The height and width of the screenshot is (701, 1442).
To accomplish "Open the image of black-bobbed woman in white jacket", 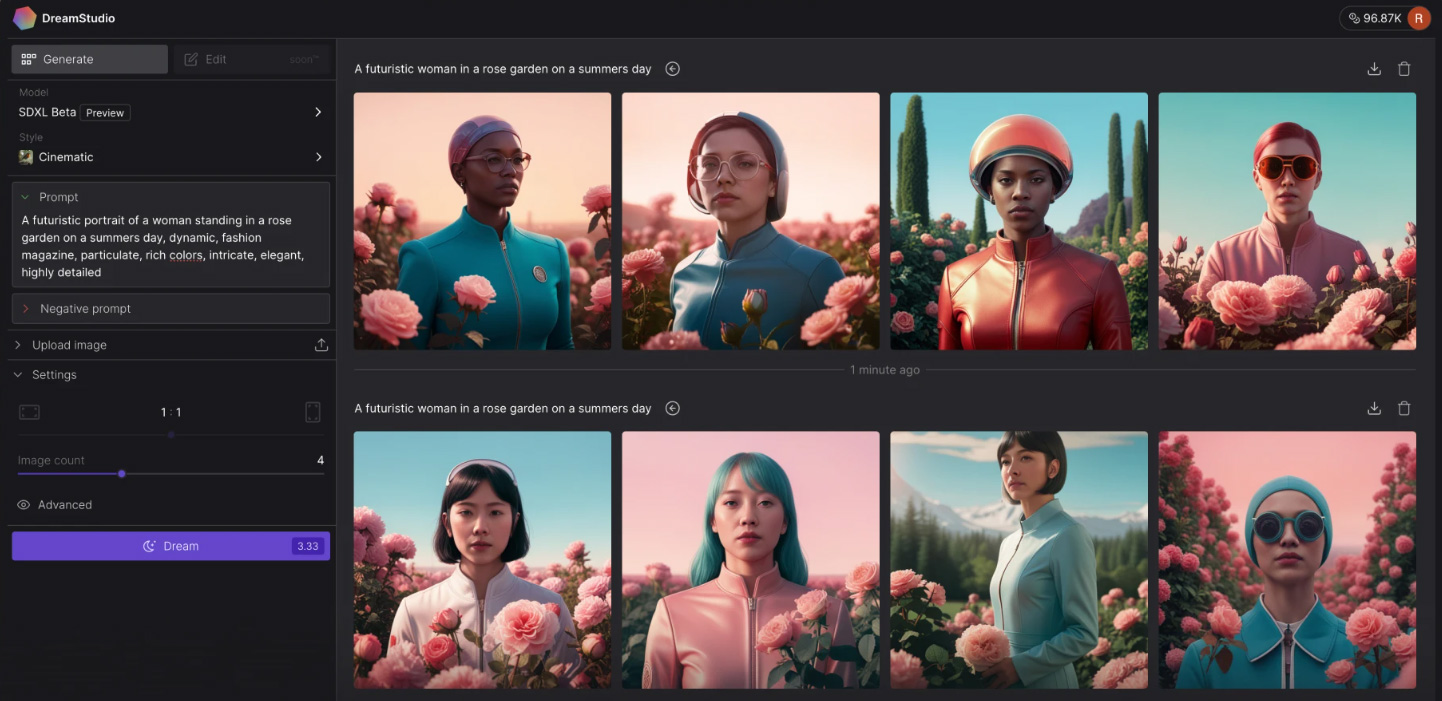I will coord(482,560).
